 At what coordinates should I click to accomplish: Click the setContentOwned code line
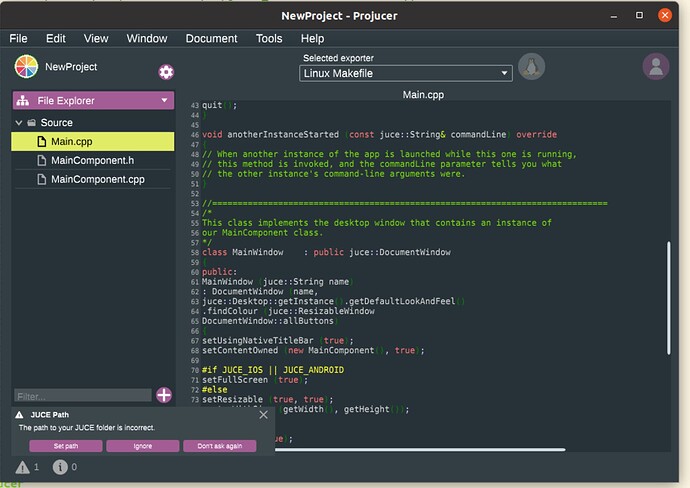click(313, 351)
